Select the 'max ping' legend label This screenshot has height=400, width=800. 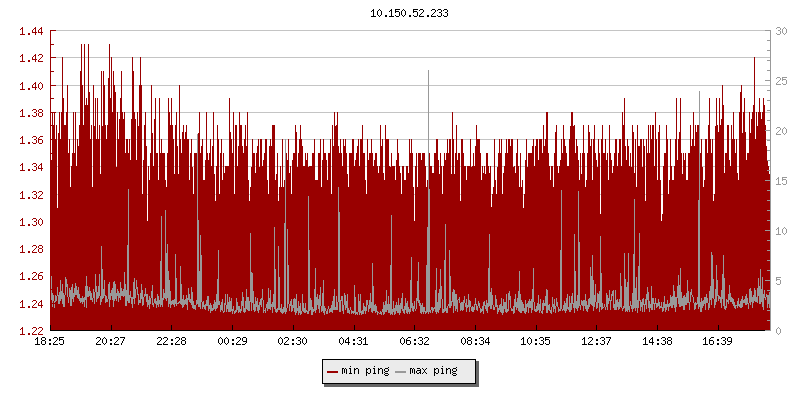(433, 371)
